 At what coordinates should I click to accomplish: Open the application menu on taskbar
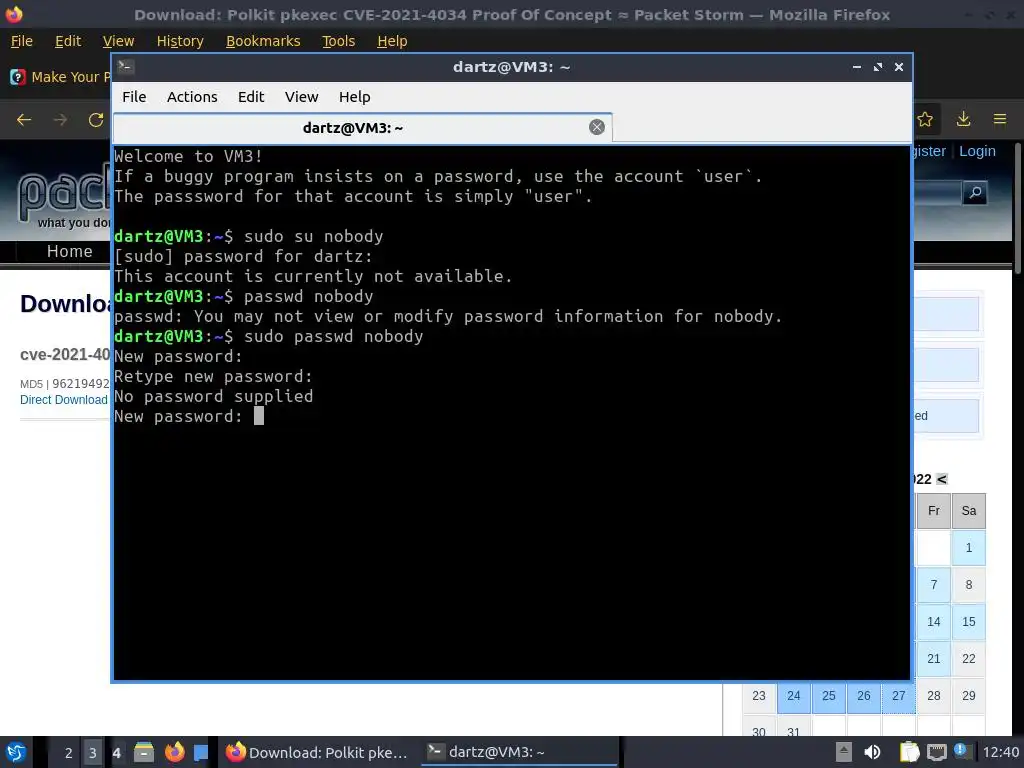16,752
